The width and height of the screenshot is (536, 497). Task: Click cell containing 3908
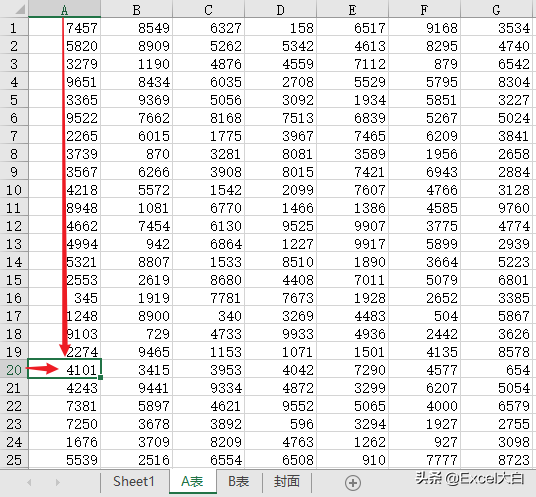coord(209,172)
